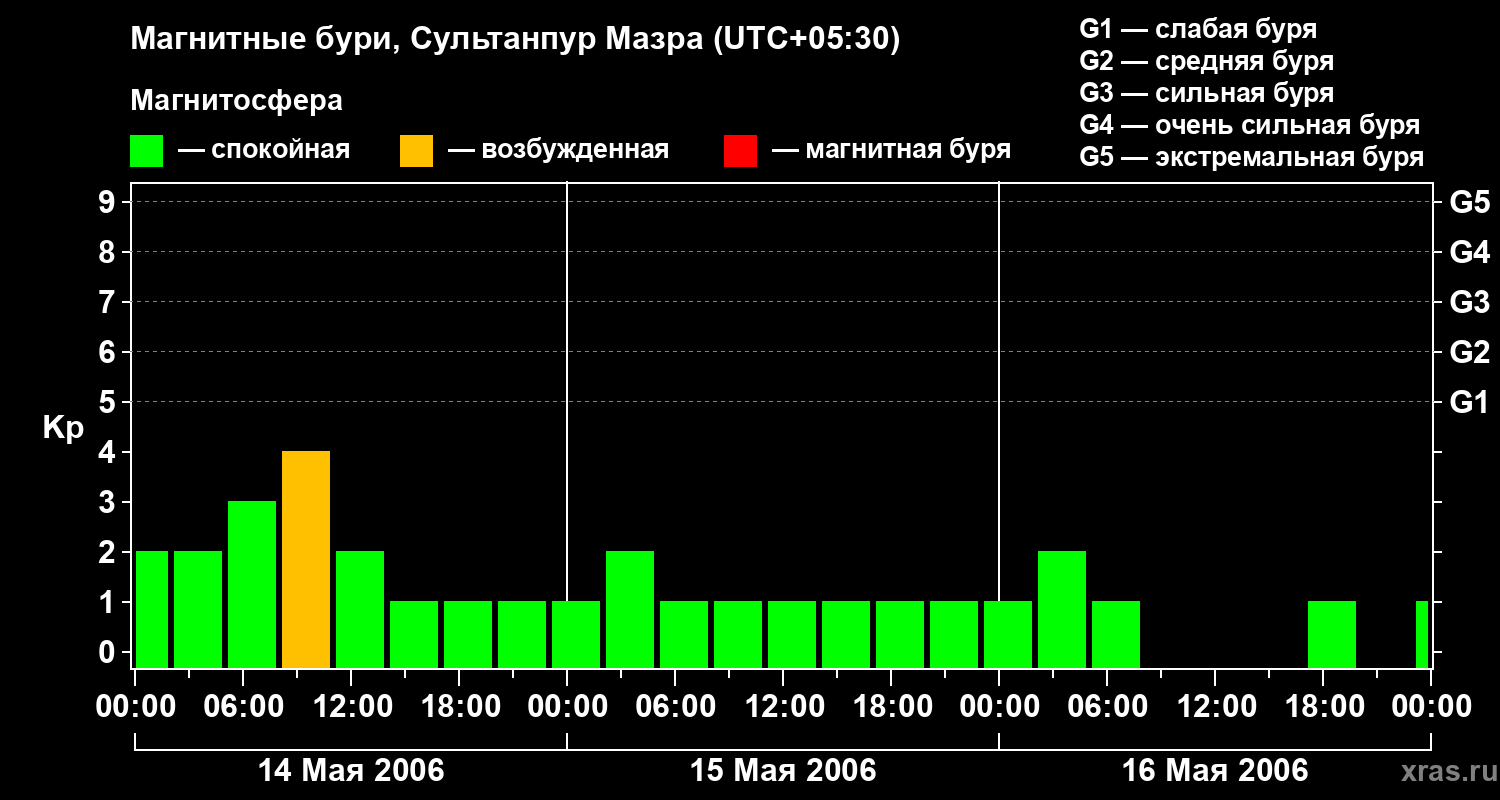Screen dimensions: 1500x800
Task: Select the green Kp 3 bar on 14 May
Action: (x=252, y=585)
